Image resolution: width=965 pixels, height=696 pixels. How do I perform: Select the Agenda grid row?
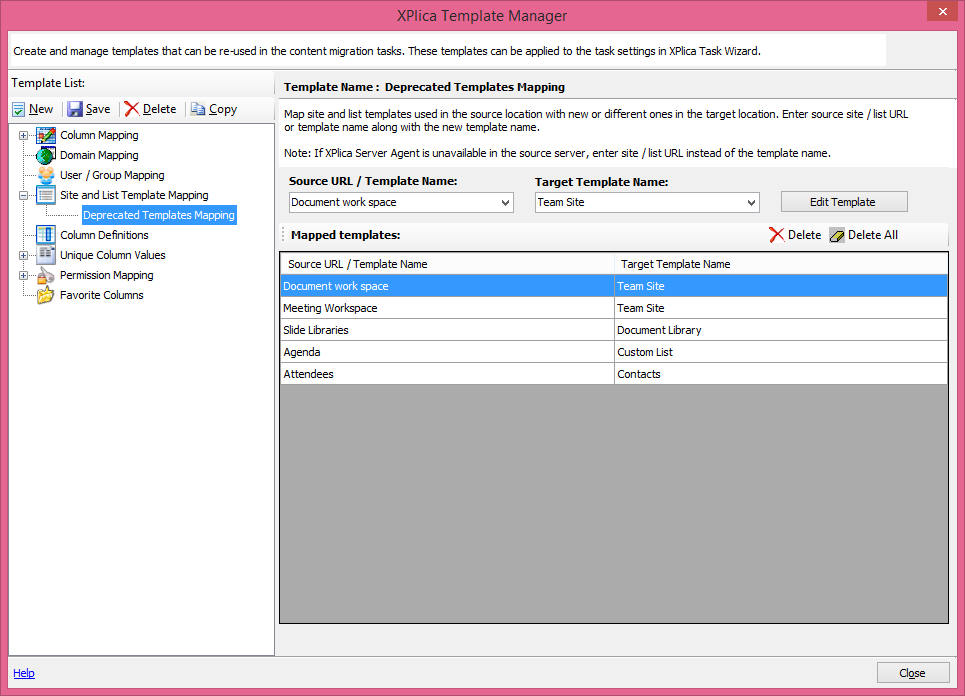pos(614,353)
